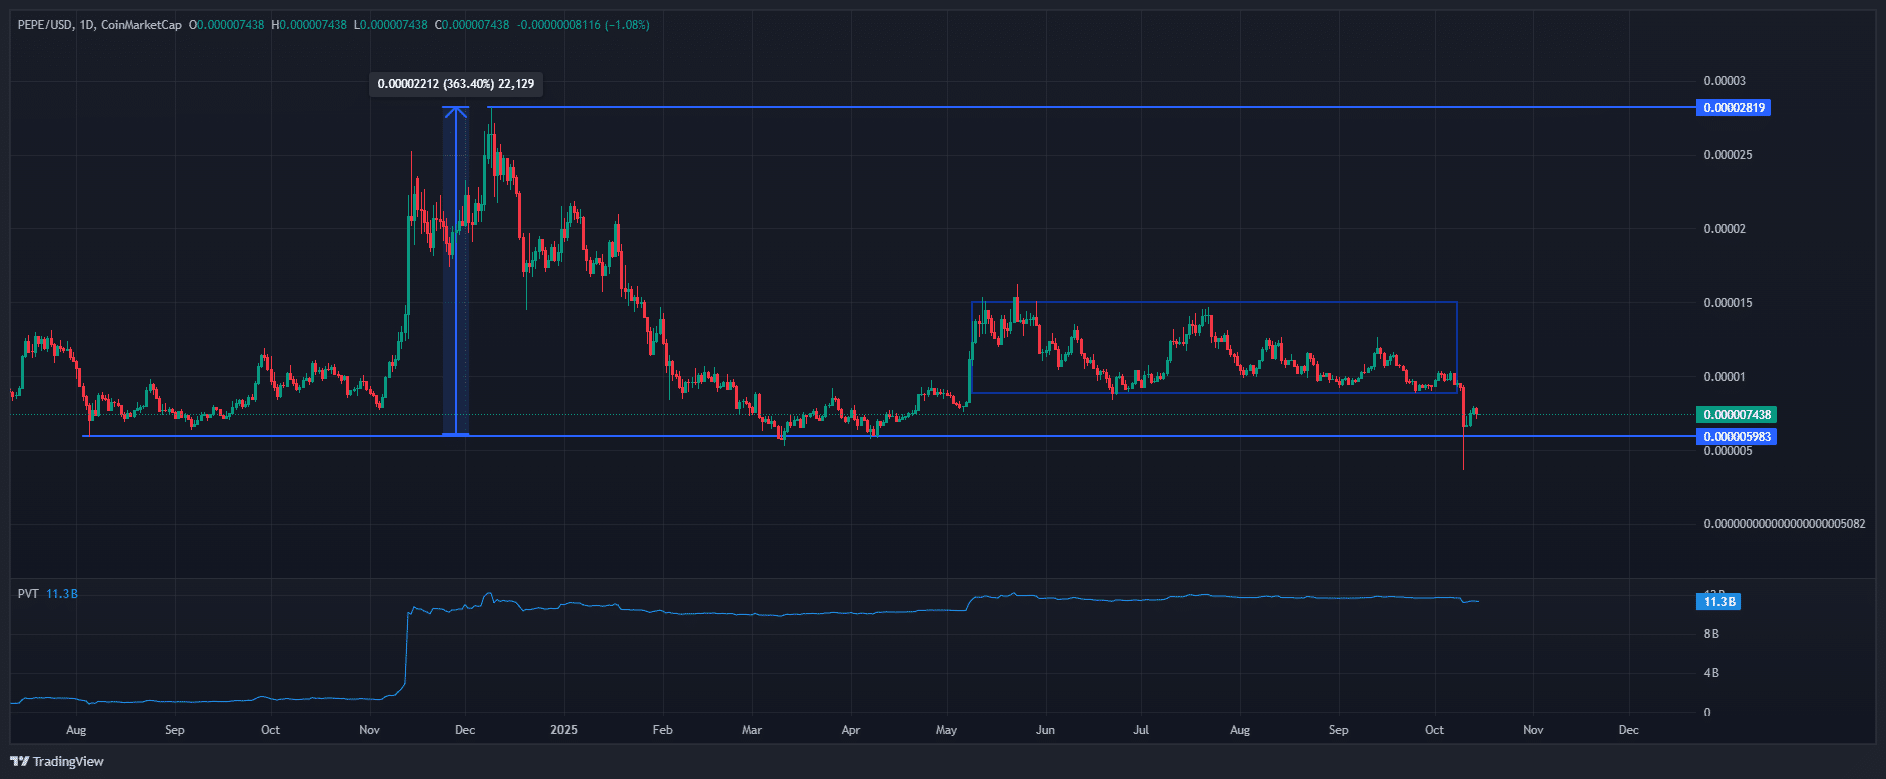Viewport: 1886px width, 779px height.
Task: Select the green 0.000007438 current price tag
Action: (x=1735, y=415)
